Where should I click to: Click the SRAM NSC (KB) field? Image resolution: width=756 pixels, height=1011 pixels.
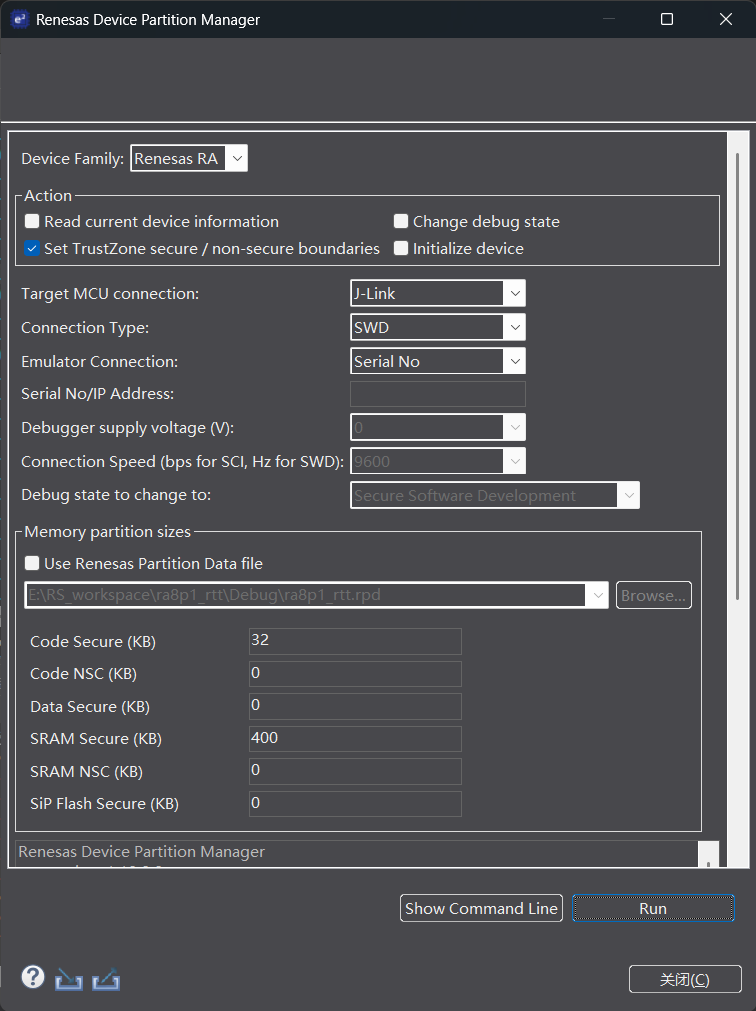[x=355, y=771]
